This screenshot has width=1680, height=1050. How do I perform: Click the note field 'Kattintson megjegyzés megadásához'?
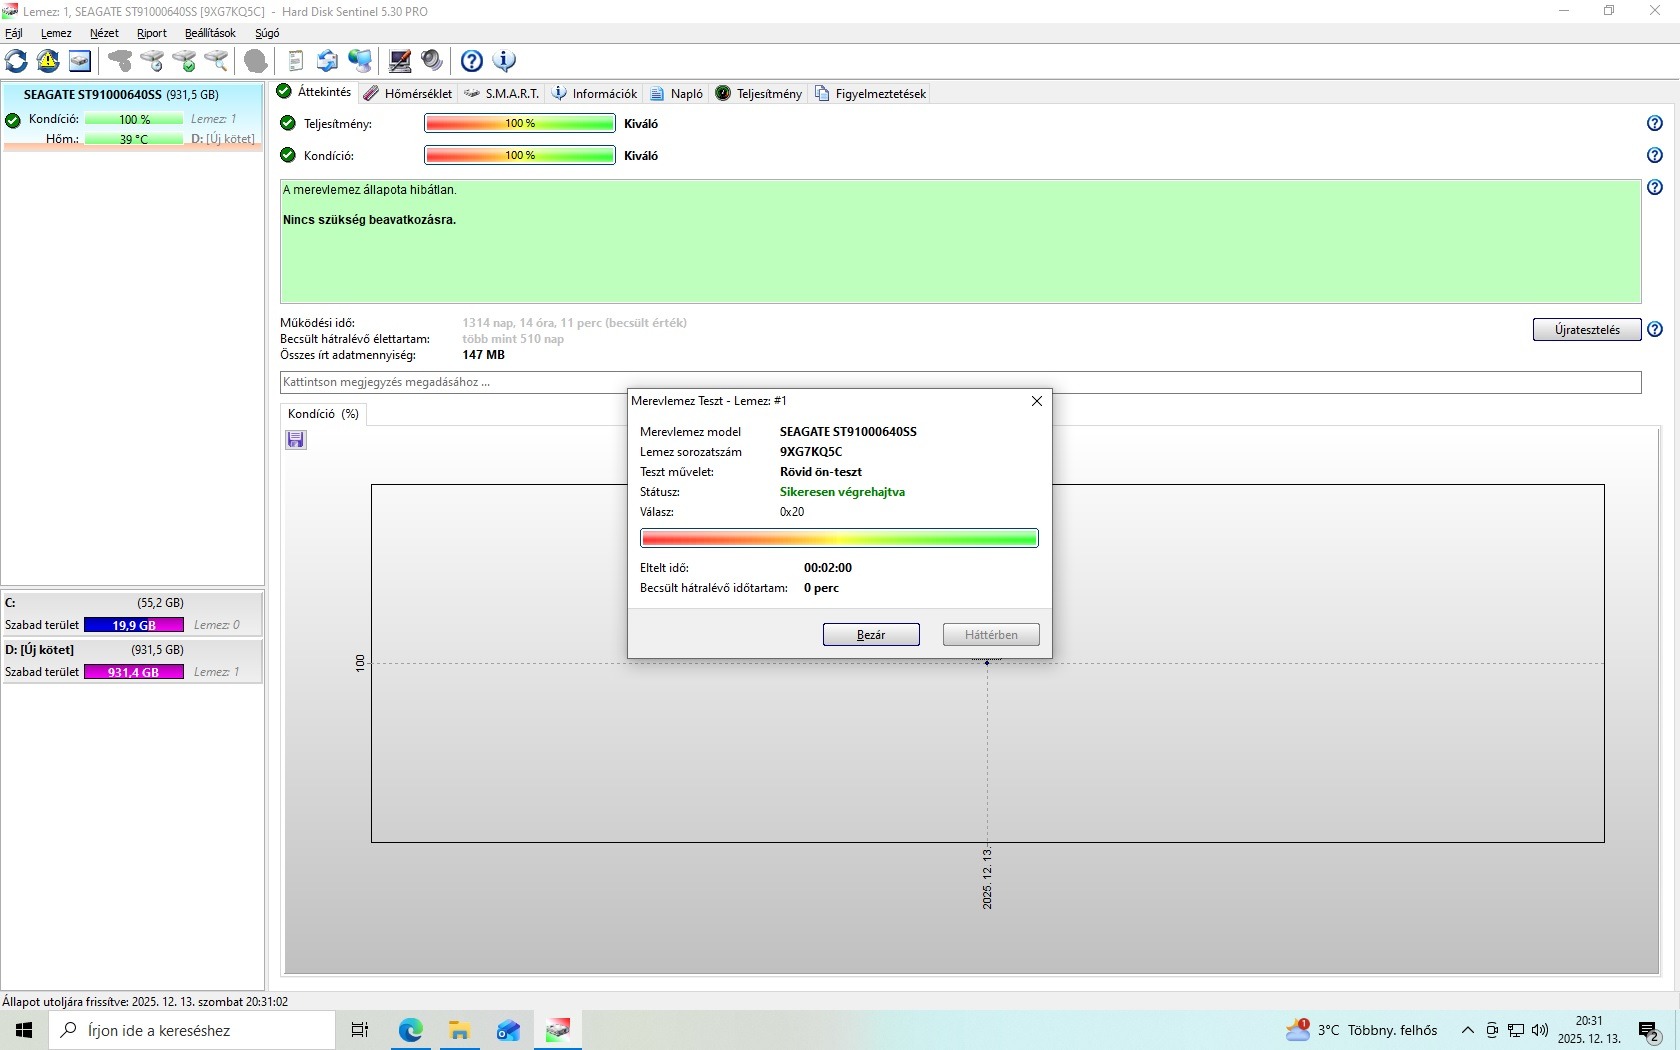pos(960,382)
